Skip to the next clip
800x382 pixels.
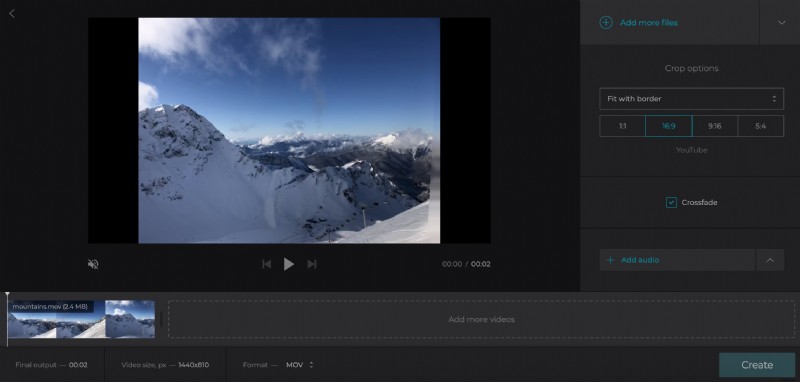tap(312, 264)
